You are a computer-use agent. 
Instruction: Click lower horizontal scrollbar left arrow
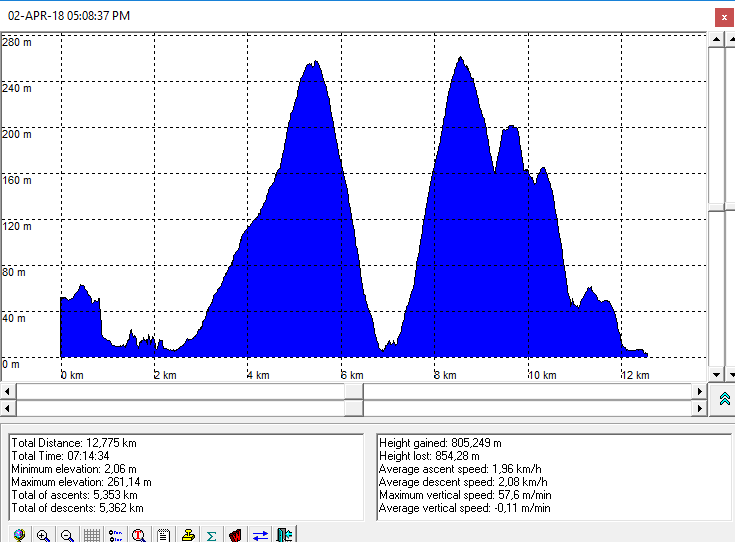tap(9, 408)
